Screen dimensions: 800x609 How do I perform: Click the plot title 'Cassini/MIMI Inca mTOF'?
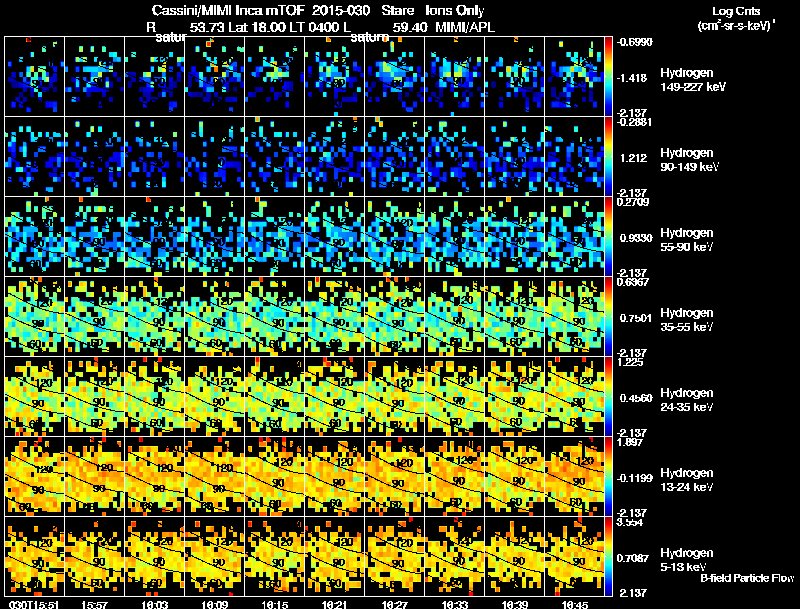[228, 11]
